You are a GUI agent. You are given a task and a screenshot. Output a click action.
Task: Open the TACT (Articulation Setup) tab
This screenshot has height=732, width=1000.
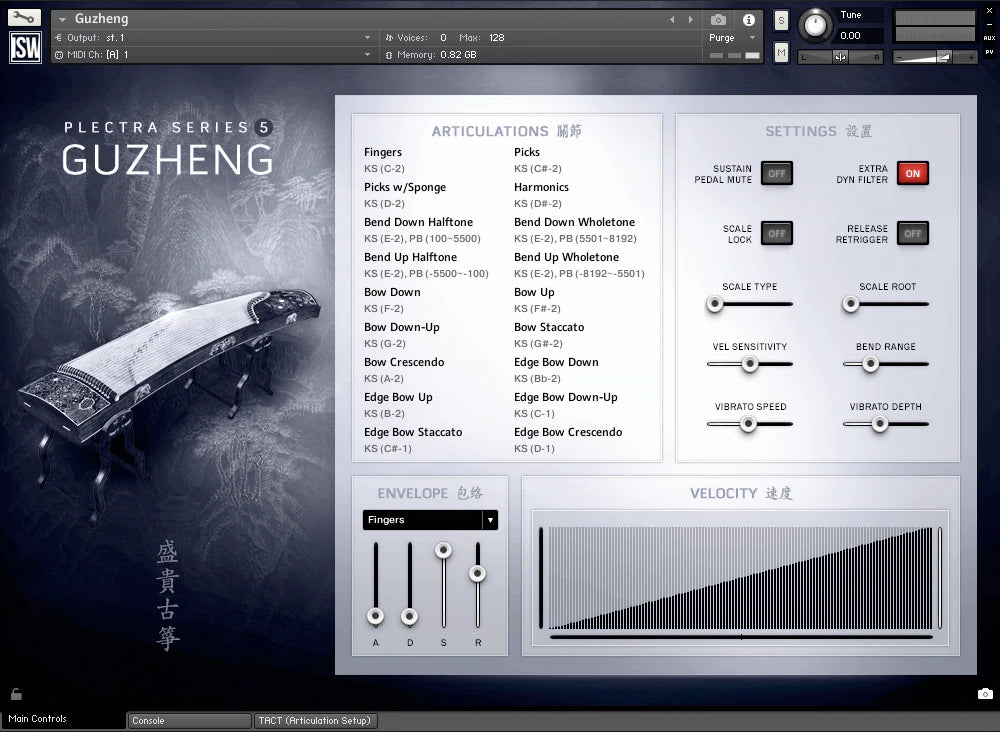click(x=314, y=720)
